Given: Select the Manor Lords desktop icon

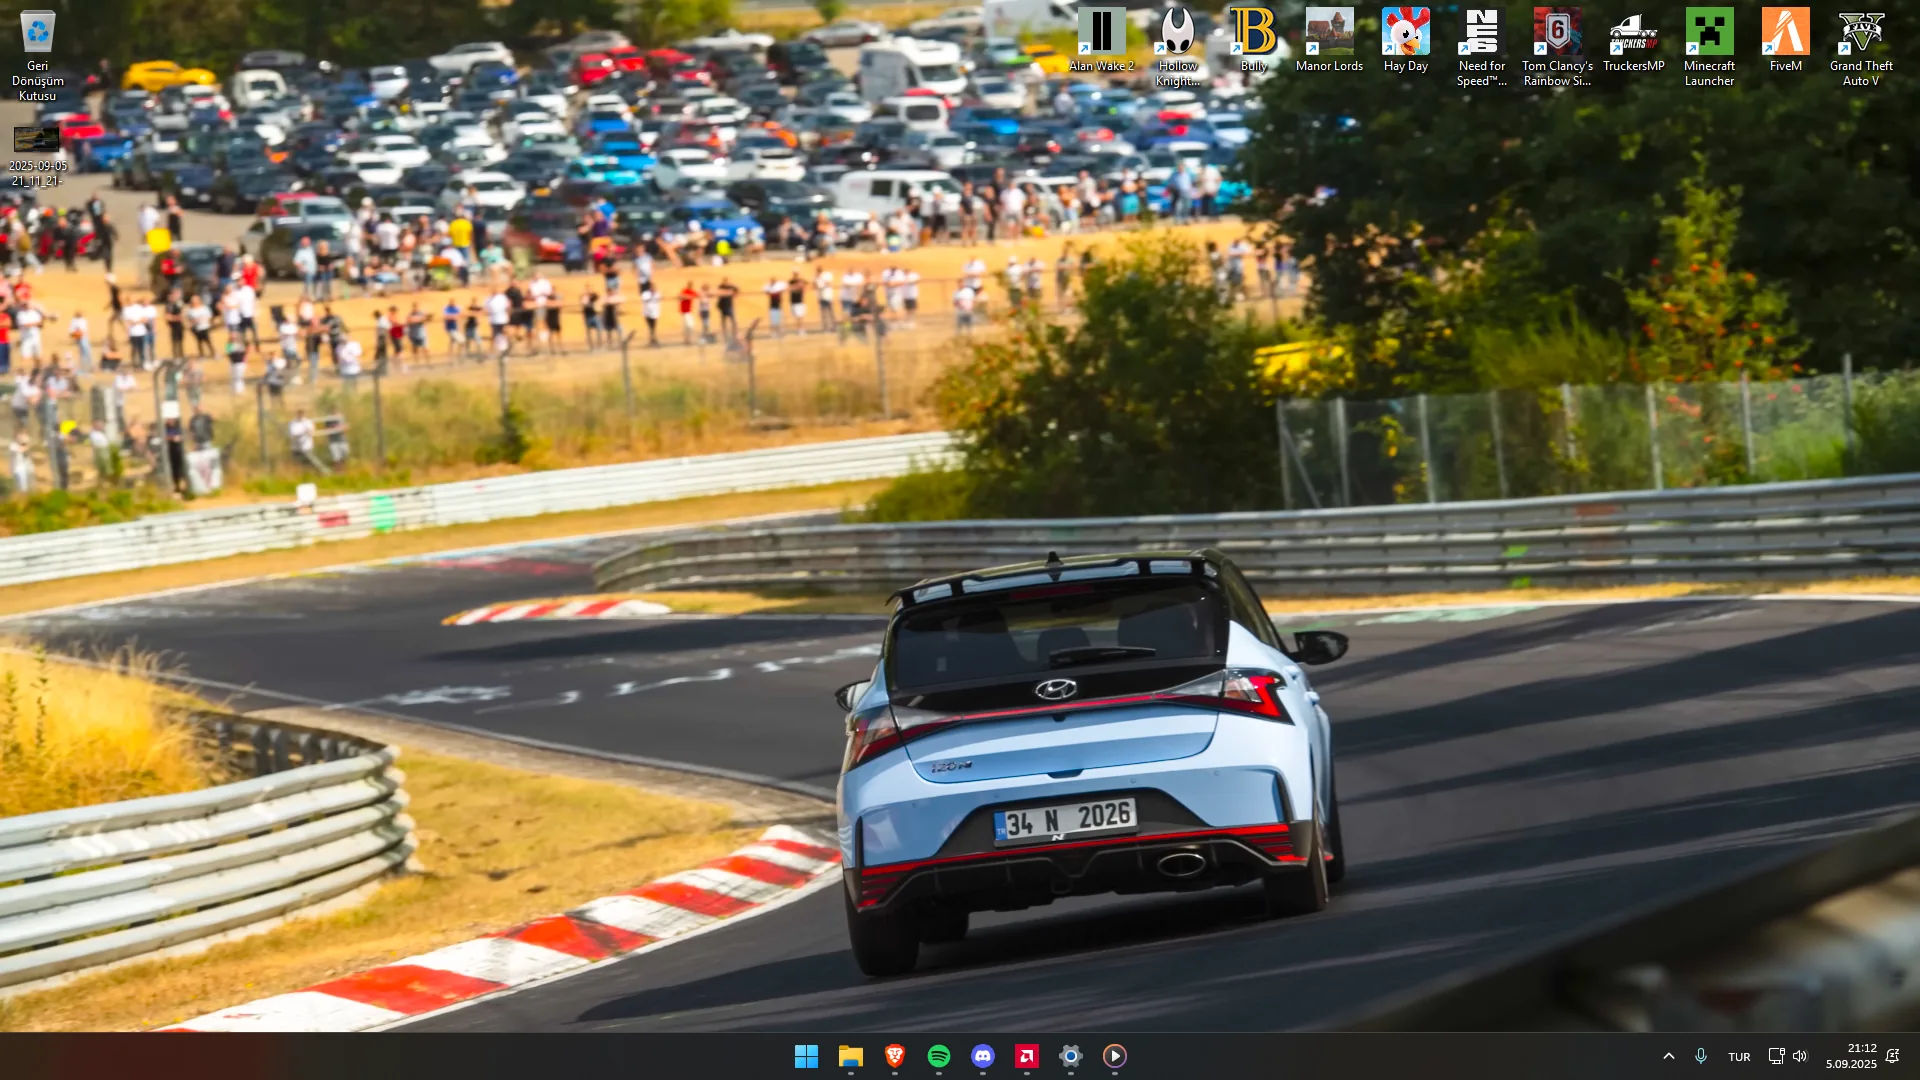Looking at the screenshot, I should (1329, 40).
